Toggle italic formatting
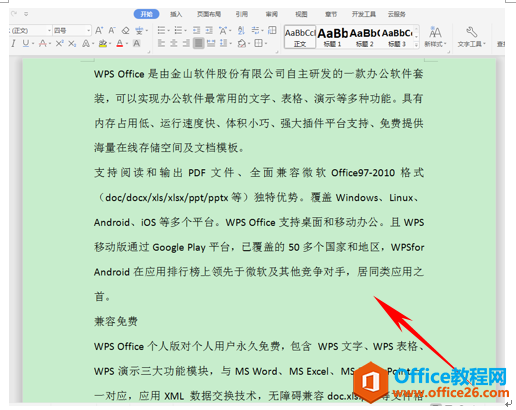516x410 pixels. tap(13, 43)
